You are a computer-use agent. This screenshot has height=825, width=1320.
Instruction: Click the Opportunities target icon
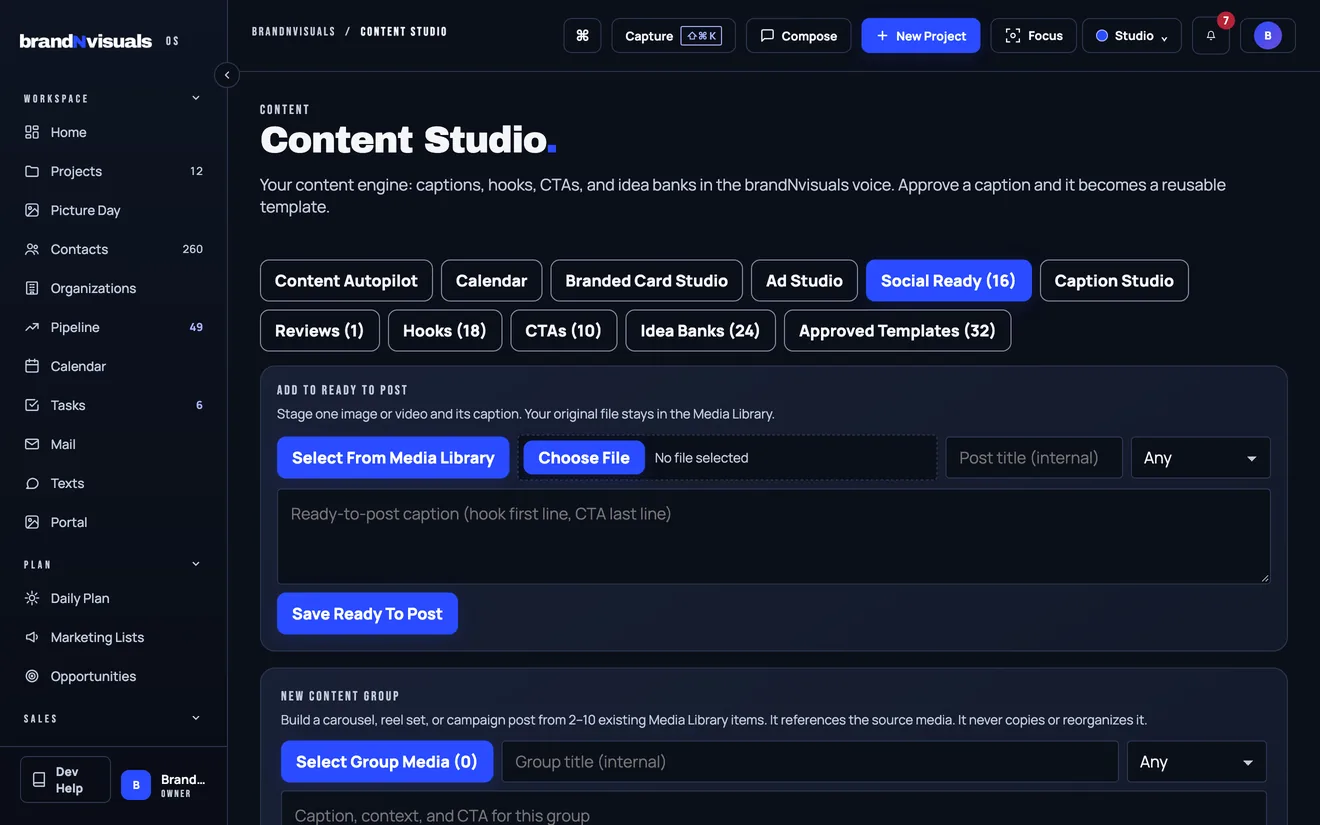(32, 676)
